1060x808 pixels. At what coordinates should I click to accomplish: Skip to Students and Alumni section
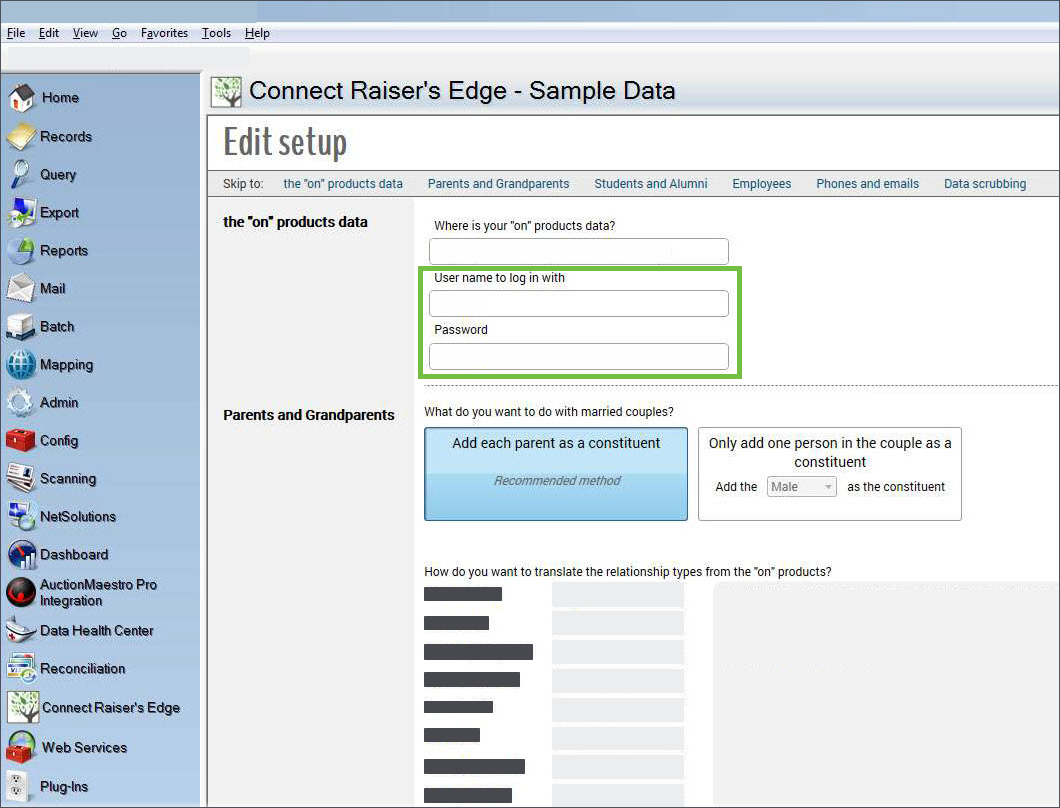click(650, 183)
